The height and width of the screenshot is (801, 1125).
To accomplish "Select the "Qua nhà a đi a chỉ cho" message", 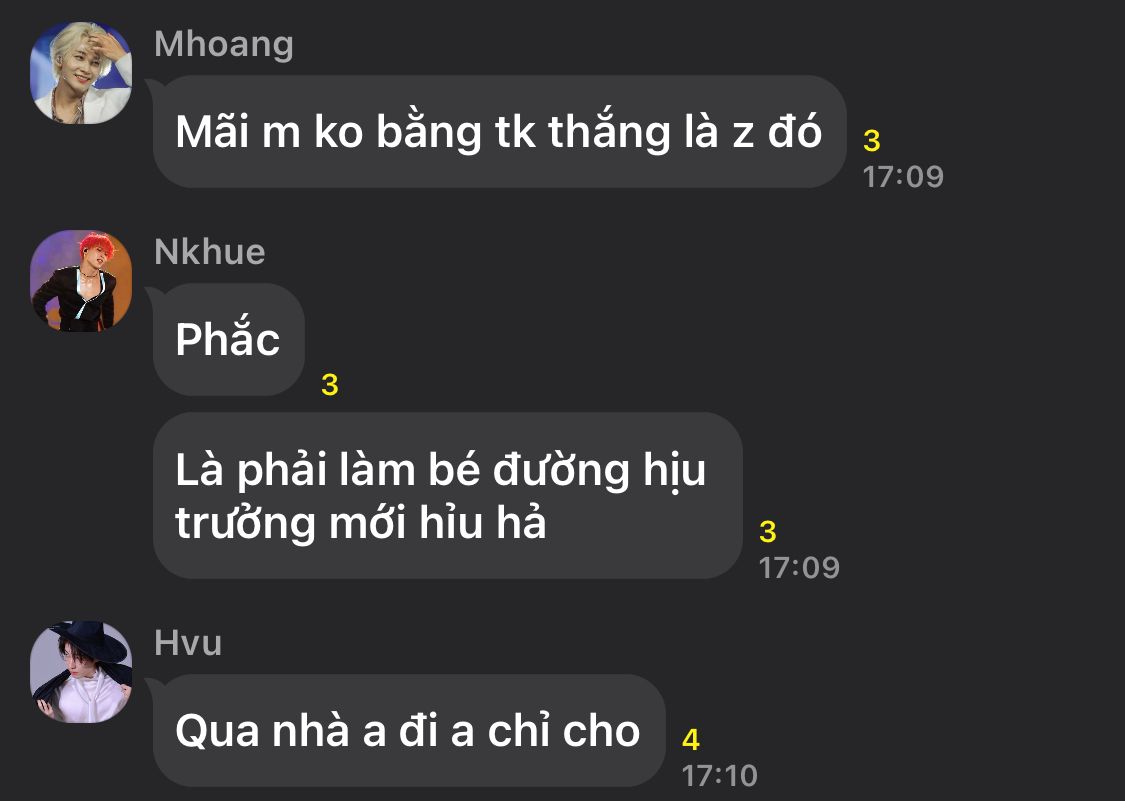I will tap(409, 730).
